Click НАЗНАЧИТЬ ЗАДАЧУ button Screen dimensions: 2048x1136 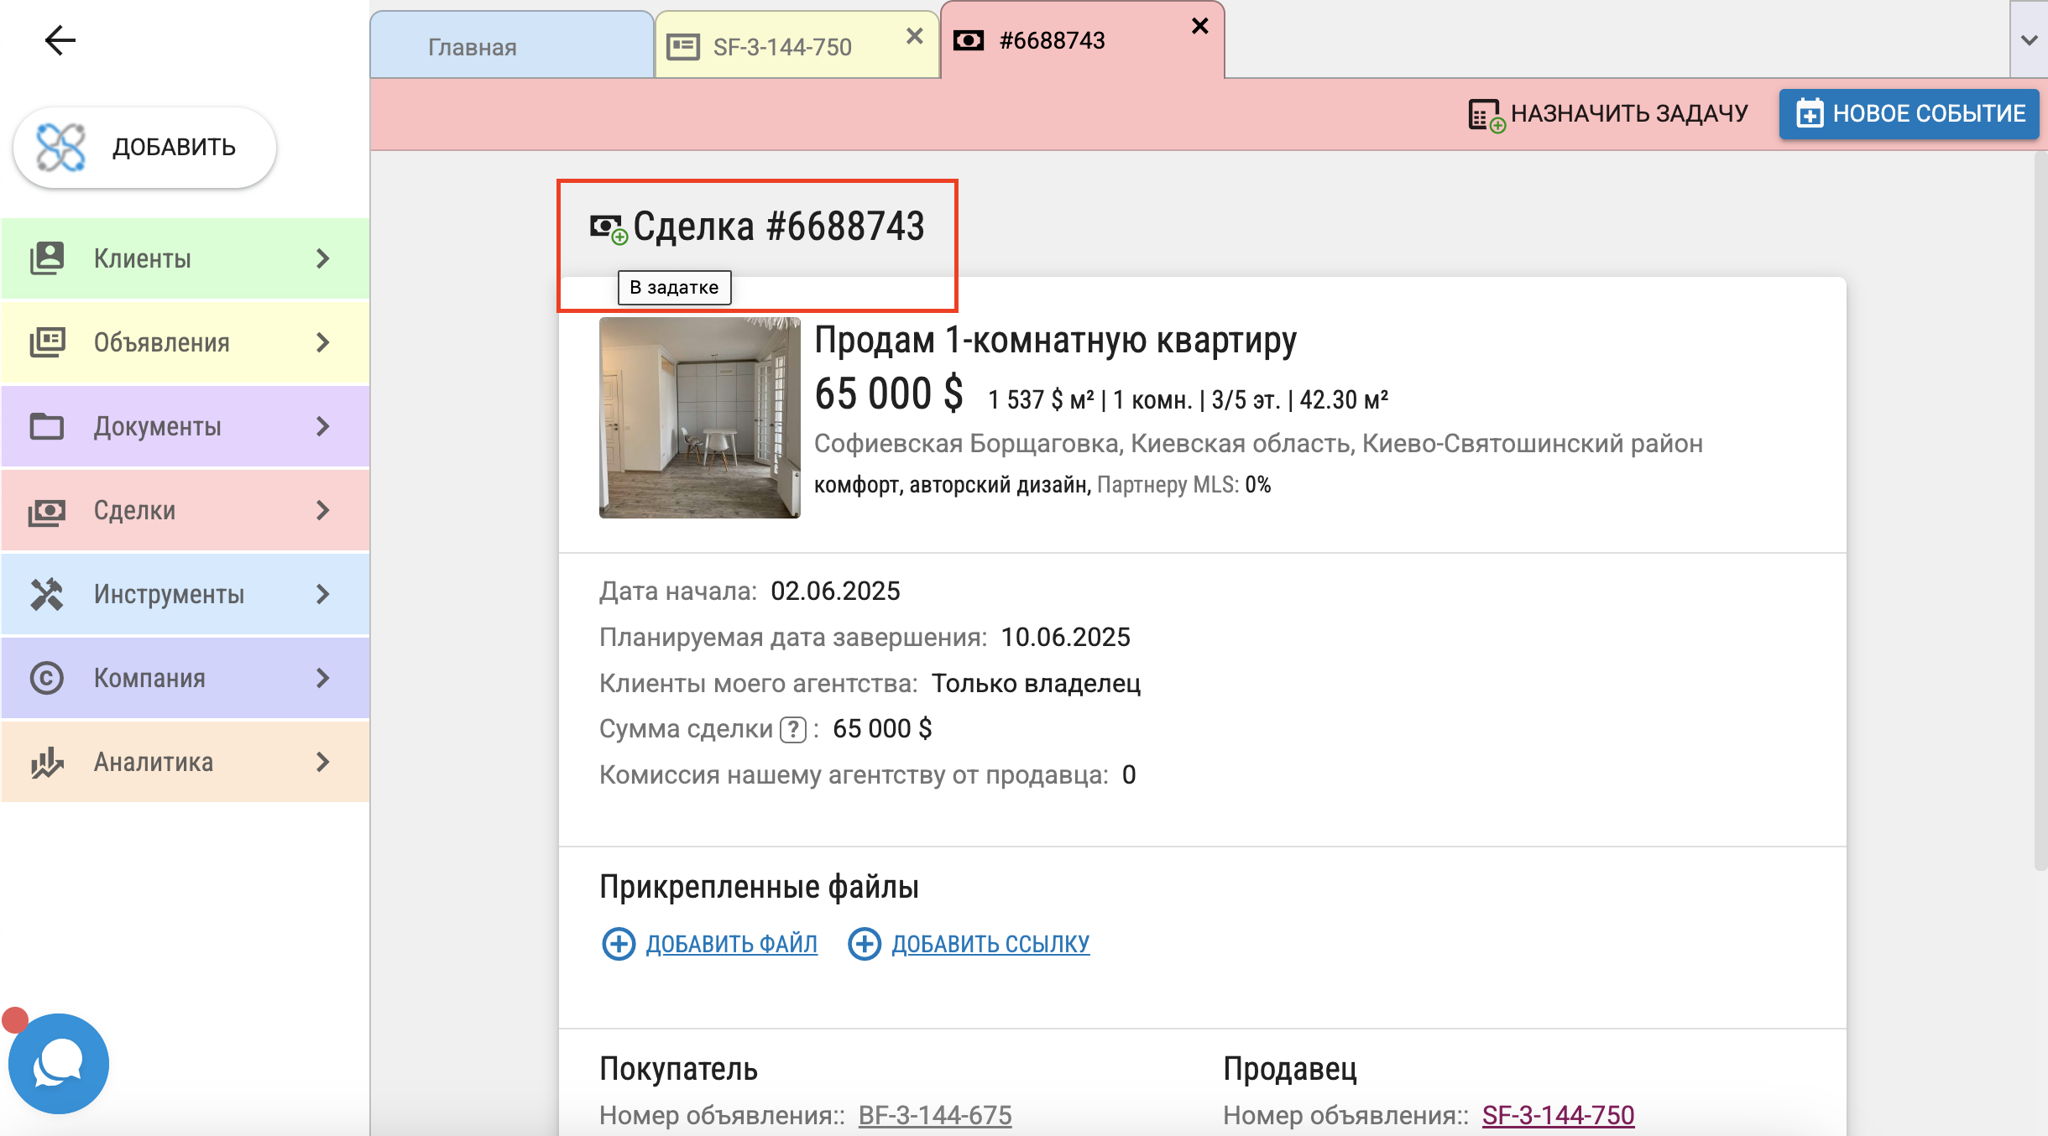(x=1608, y=114)
